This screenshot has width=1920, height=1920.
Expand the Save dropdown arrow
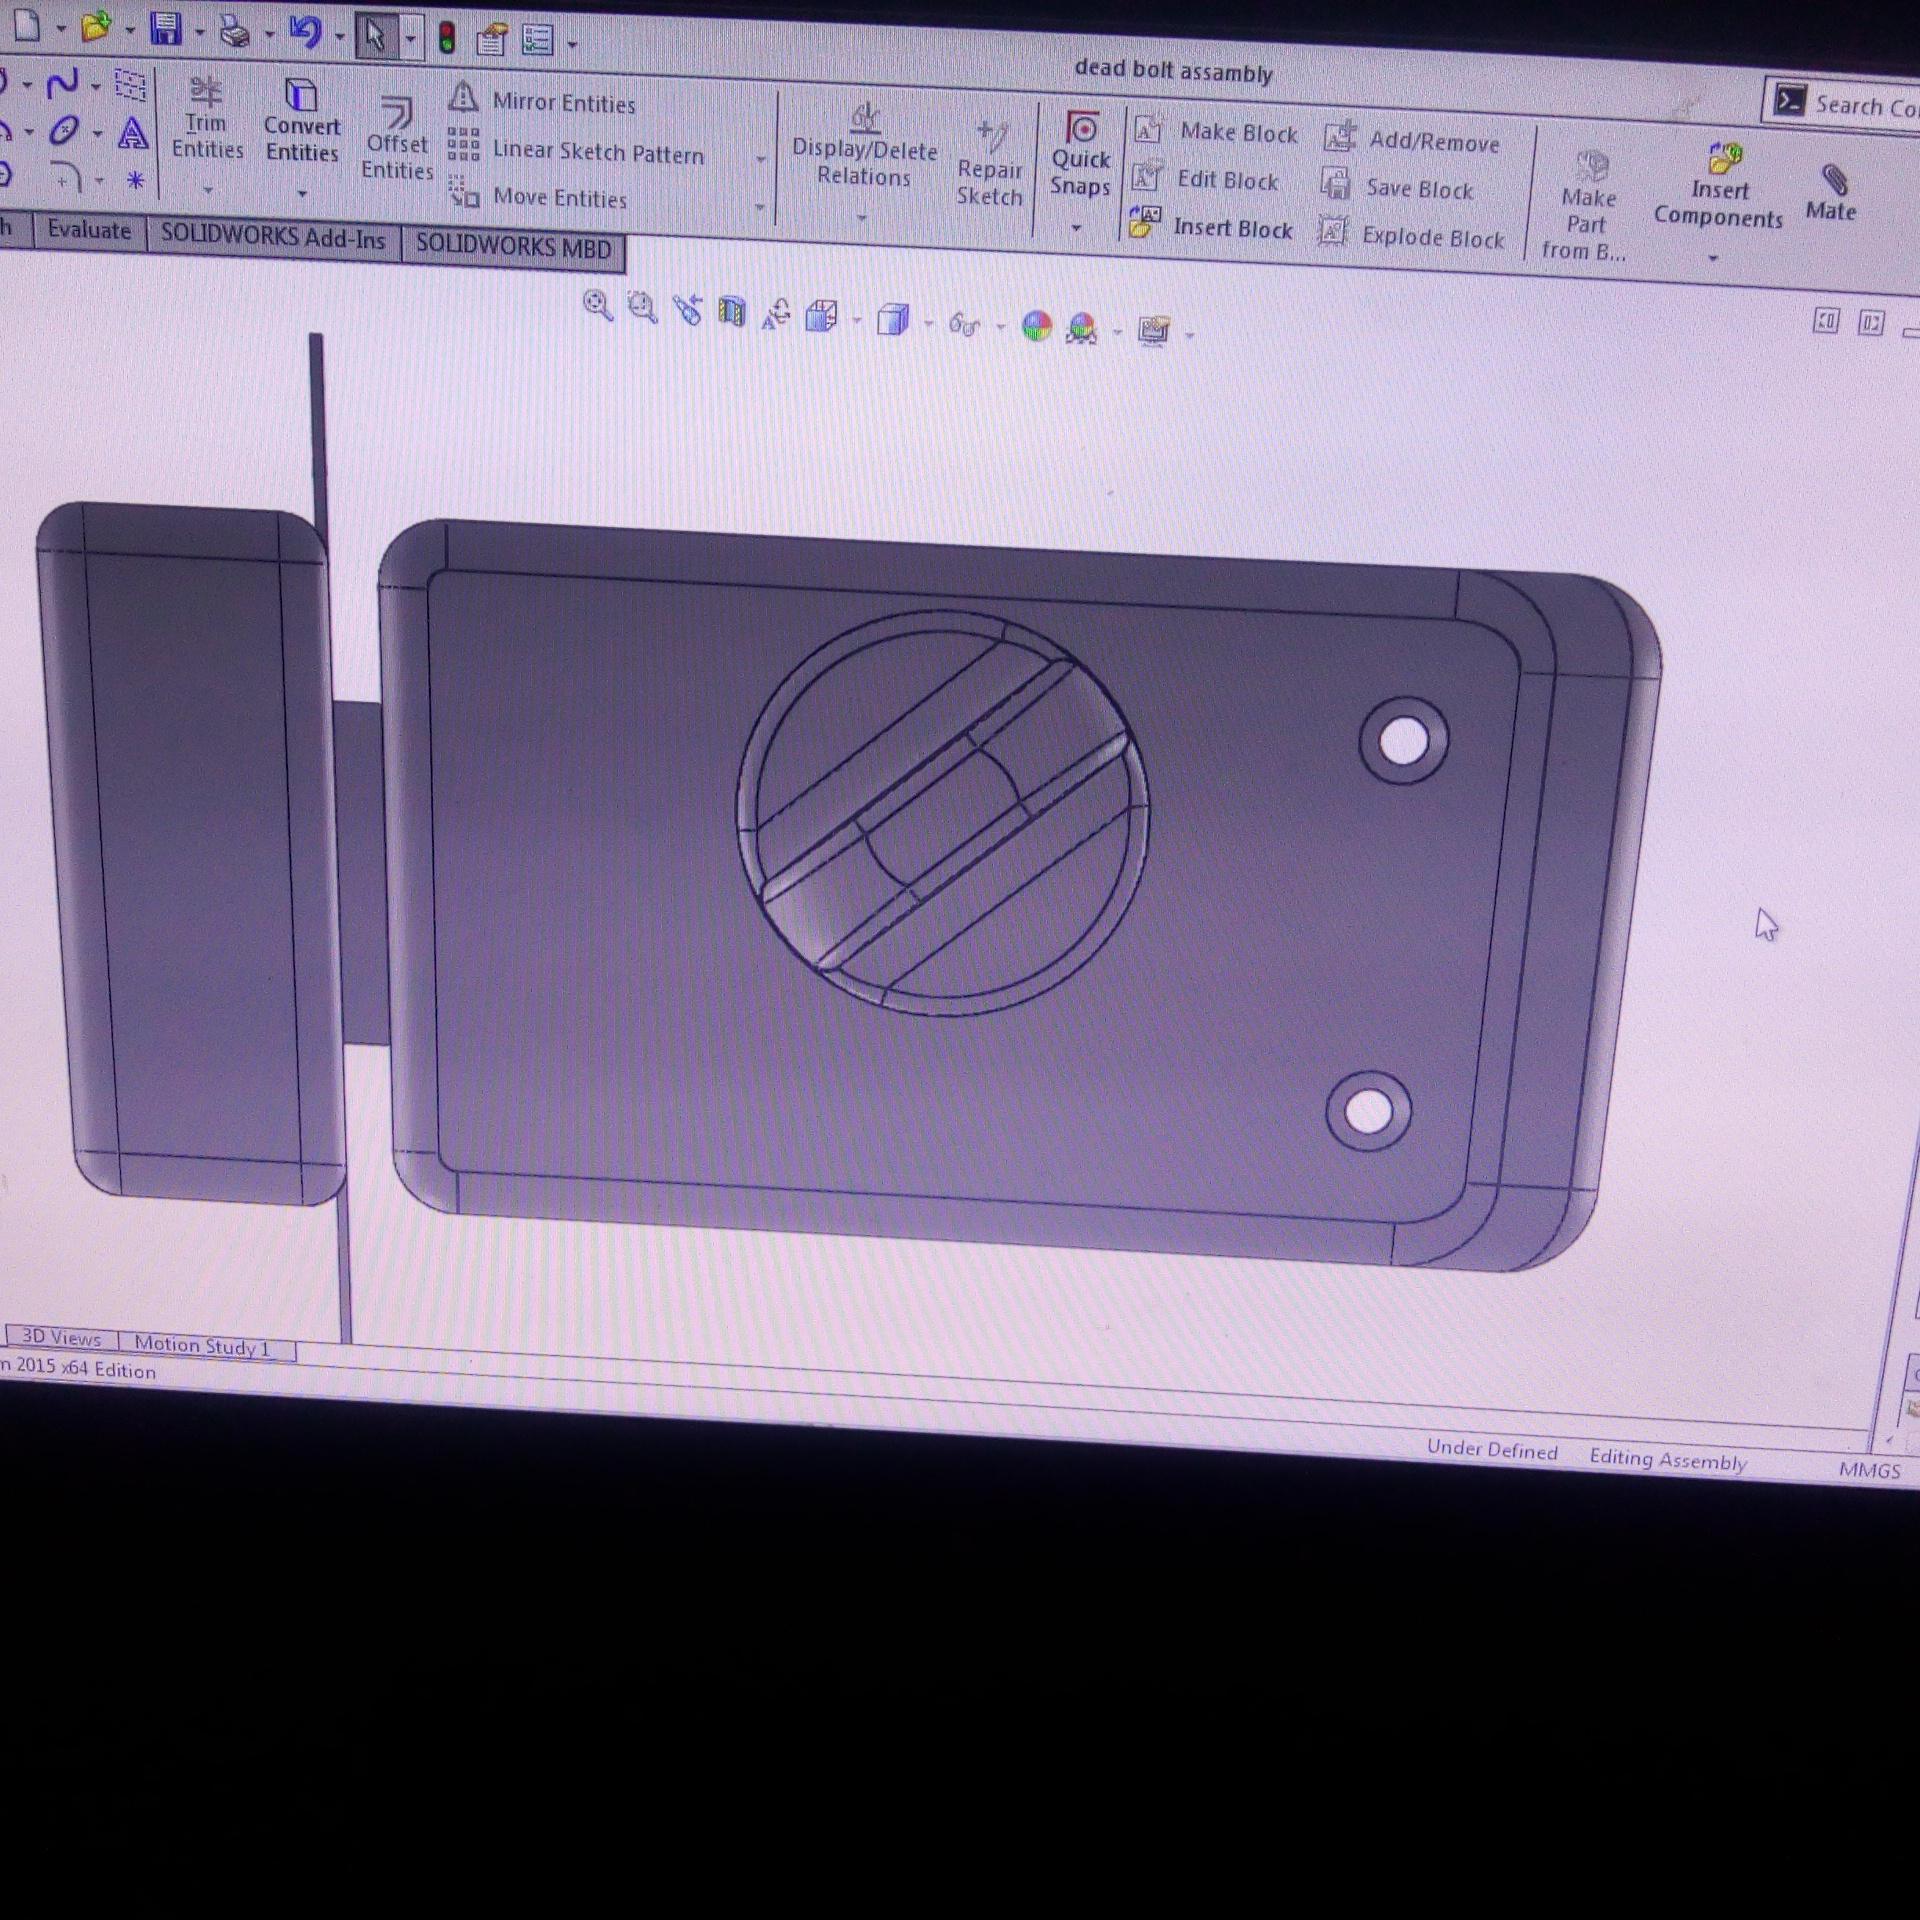point(200,33)
